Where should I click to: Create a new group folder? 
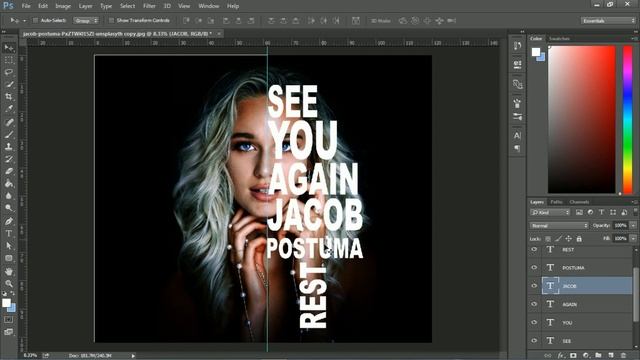pyautogui.click(x=598, y=356)
